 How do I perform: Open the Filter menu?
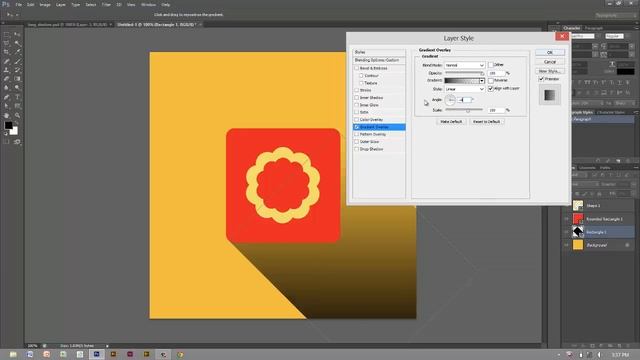[x=106, y=4]
